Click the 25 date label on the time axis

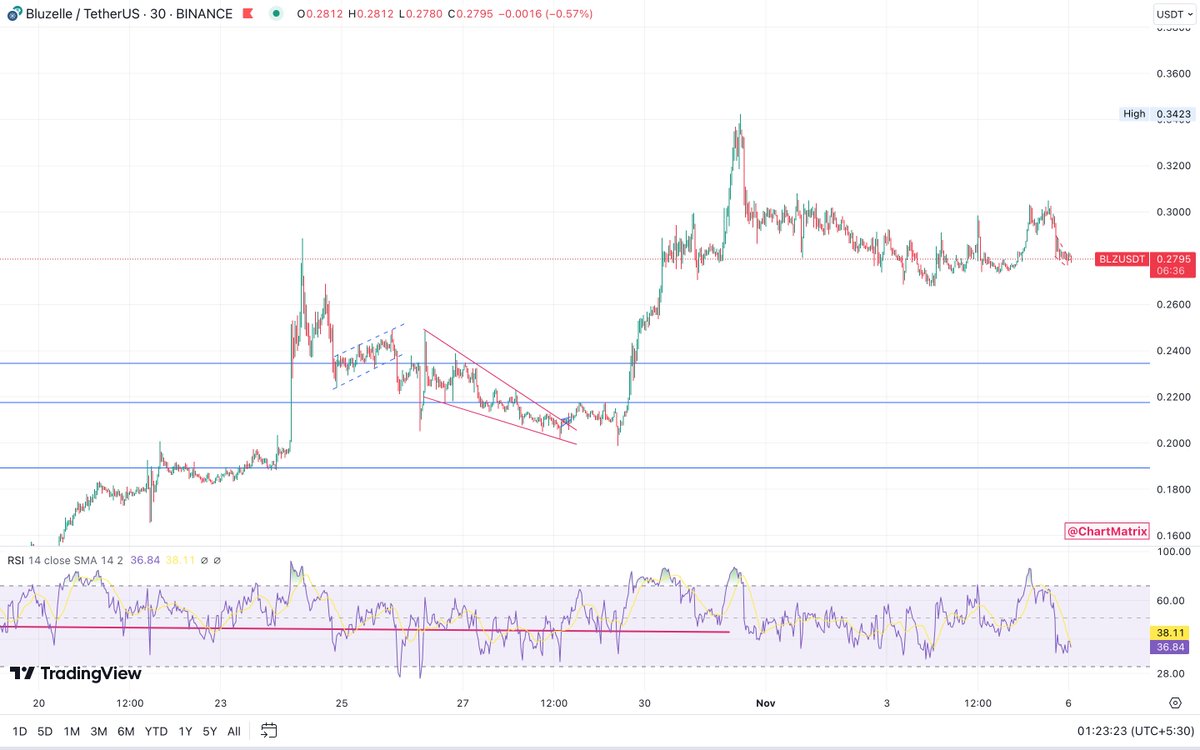[341, 703]
